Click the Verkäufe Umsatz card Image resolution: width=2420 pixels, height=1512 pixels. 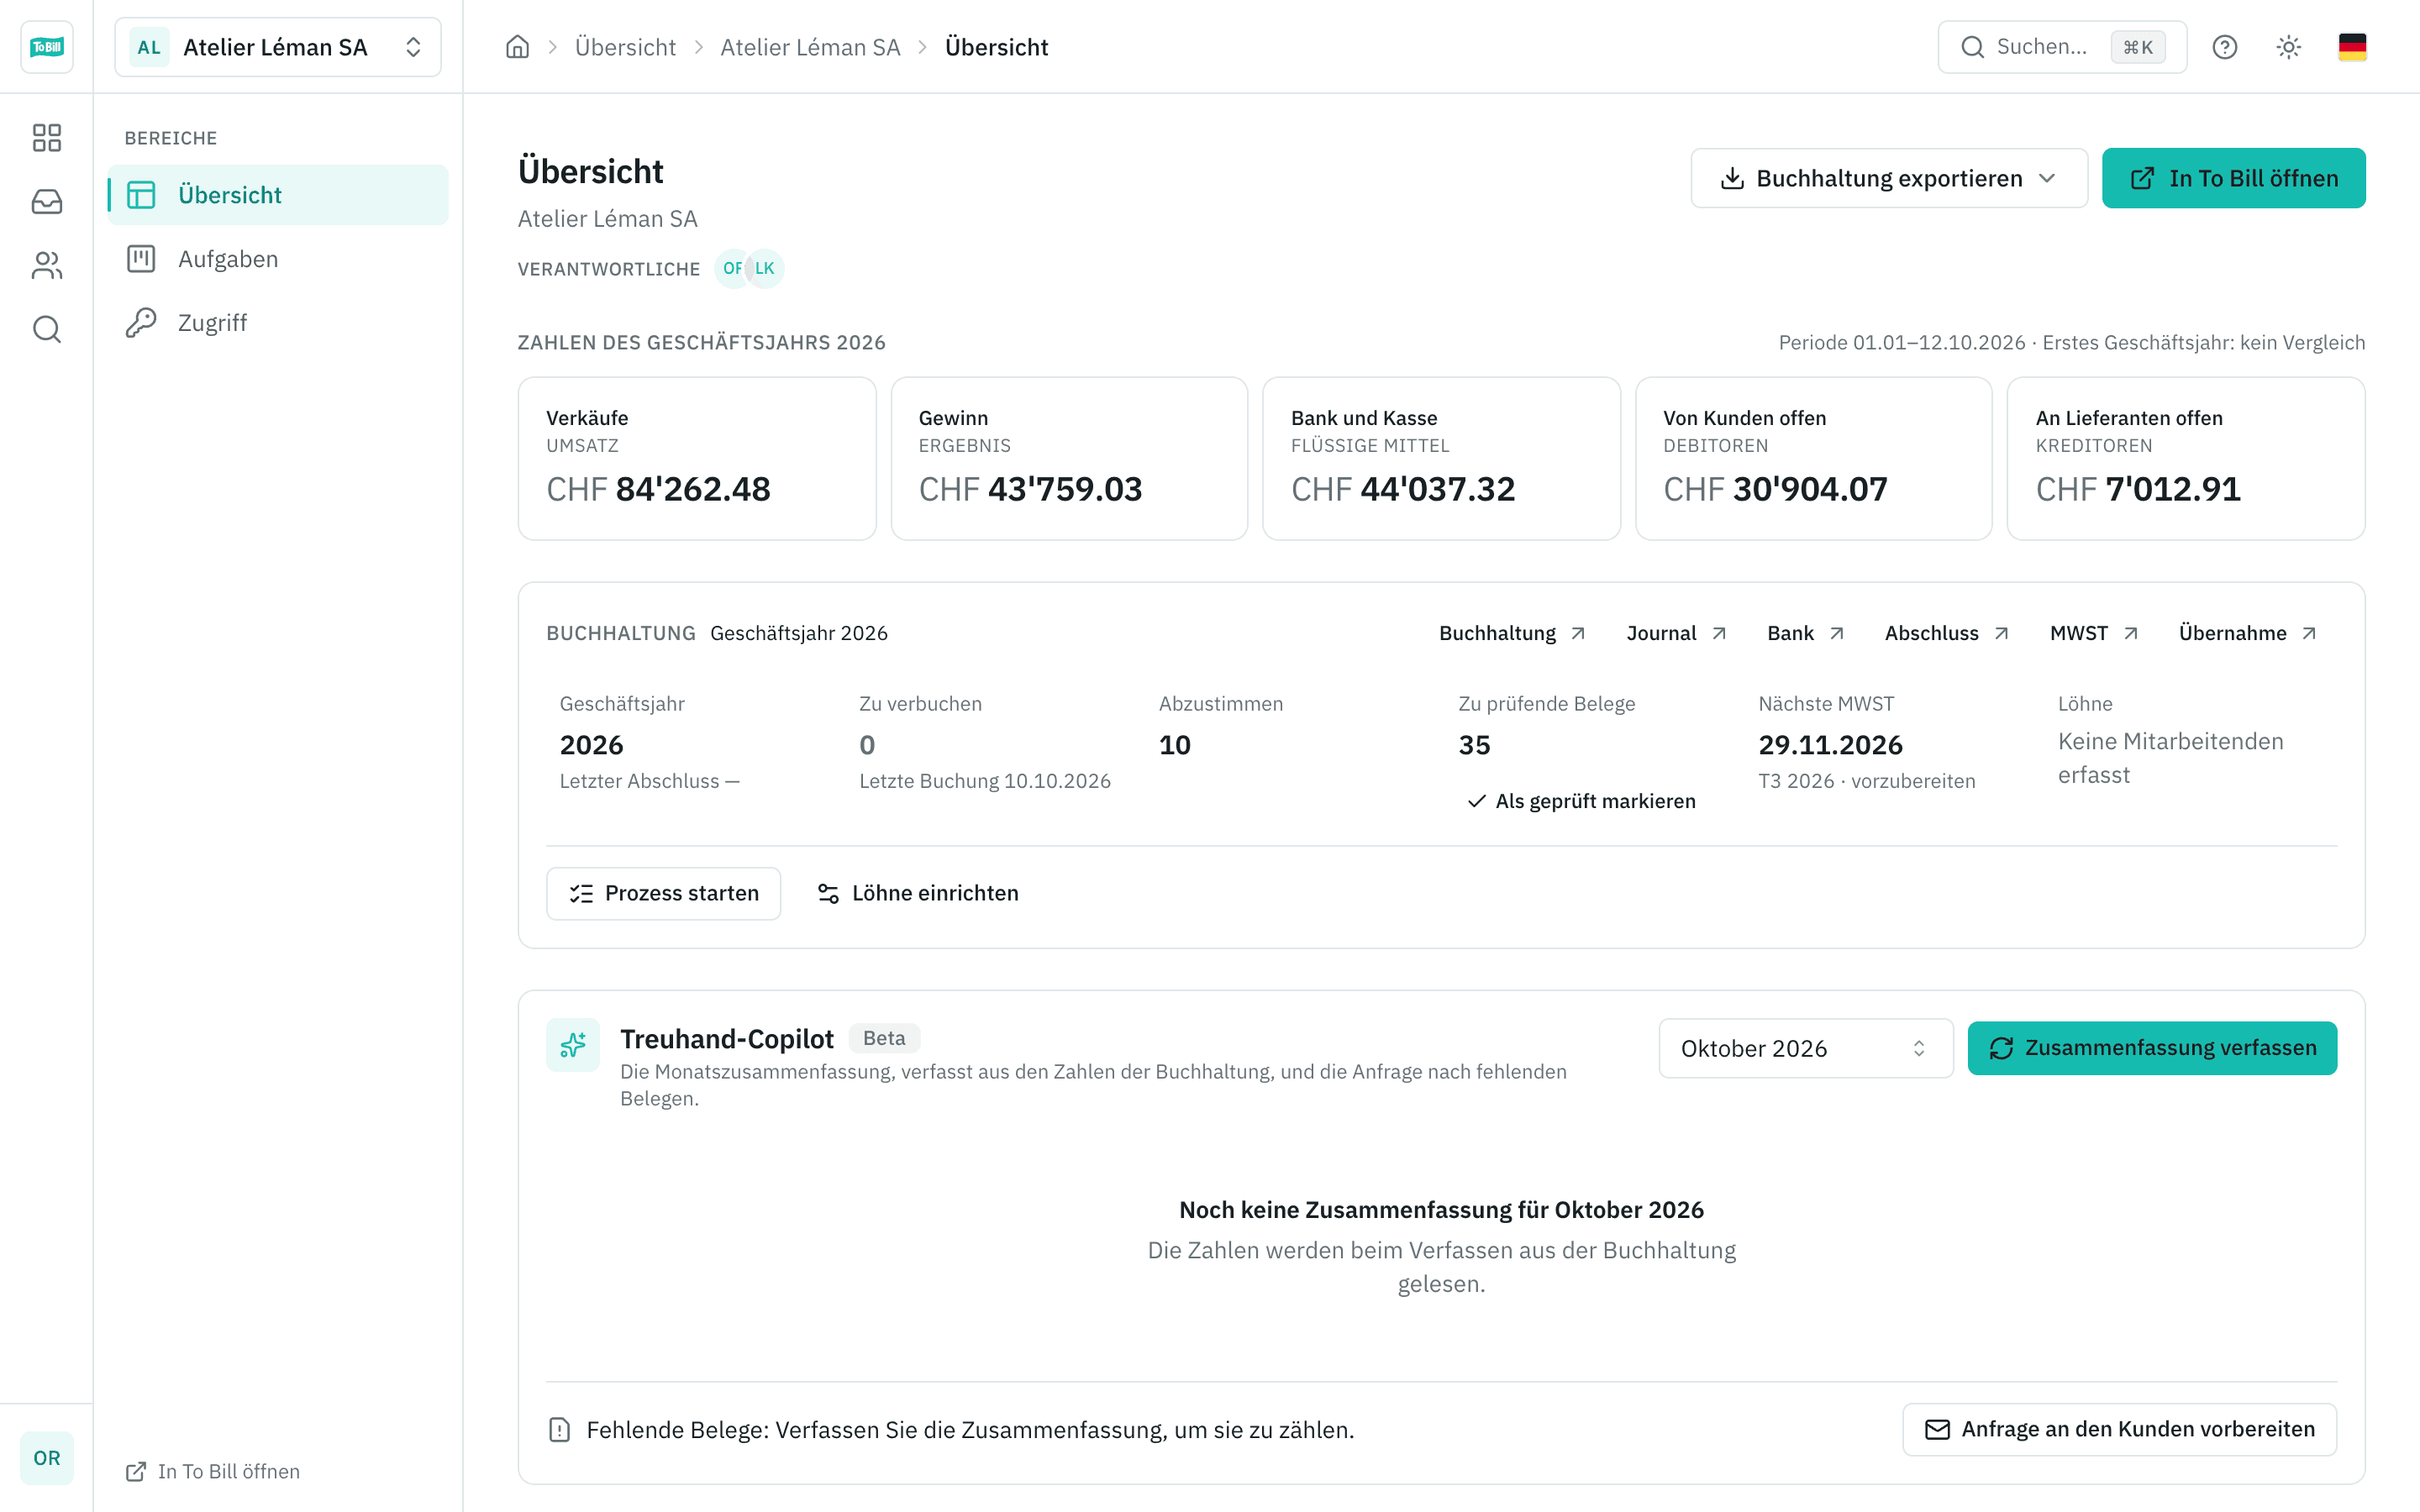click(697, 459)
